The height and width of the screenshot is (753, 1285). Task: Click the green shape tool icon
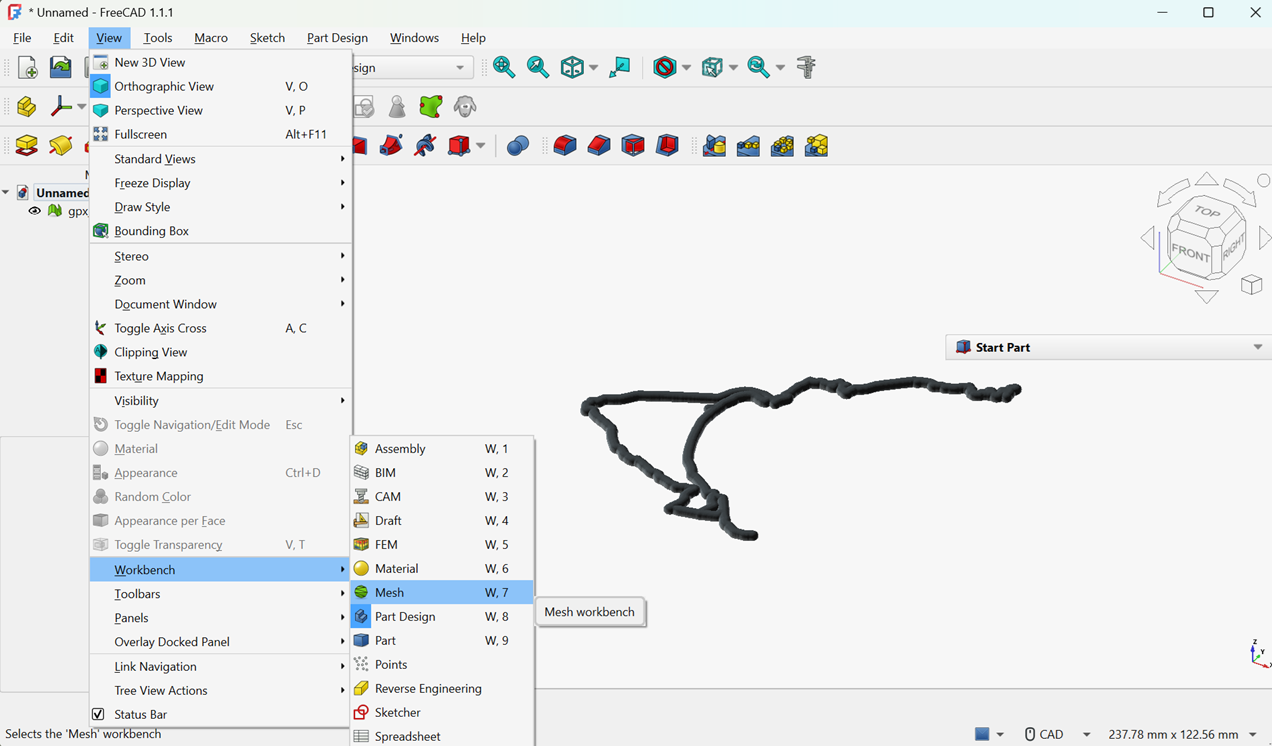[x=431, y=107]
